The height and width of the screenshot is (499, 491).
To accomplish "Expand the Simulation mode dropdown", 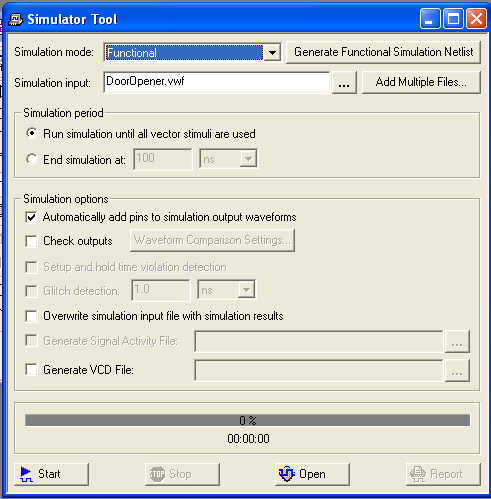I will point(272,53).
